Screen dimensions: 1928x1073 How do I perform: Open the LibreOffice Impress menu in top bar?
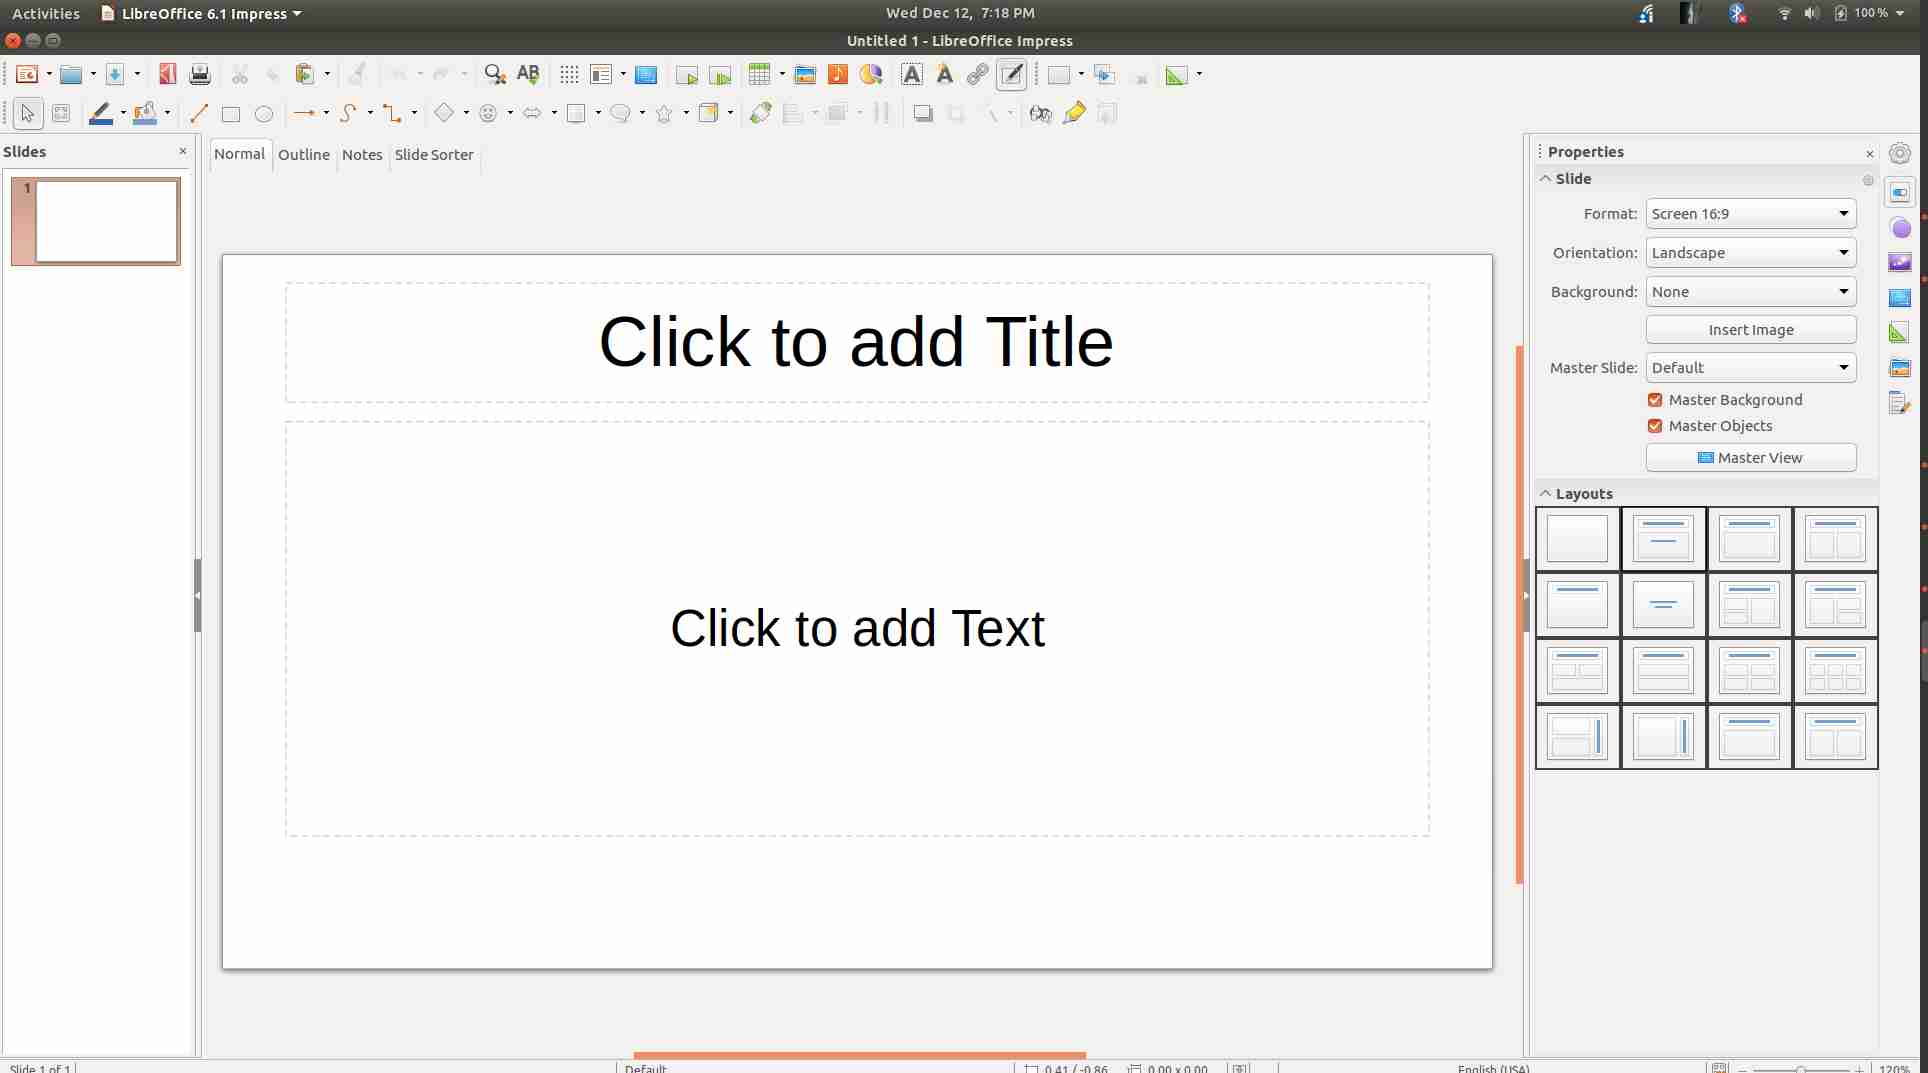tap(200, 13)
